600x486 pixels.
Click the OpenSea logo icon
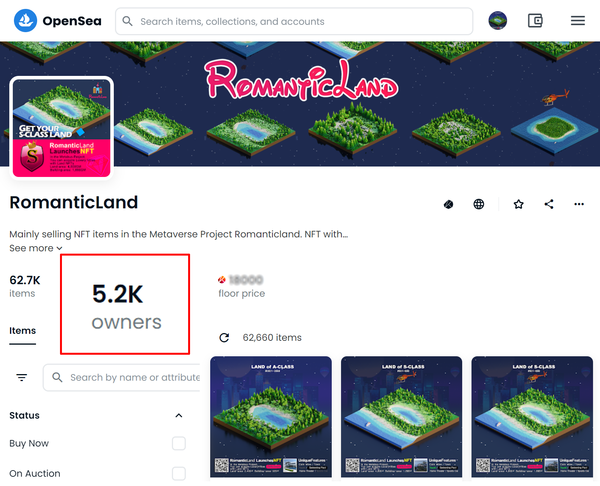(x=25, y=21)
